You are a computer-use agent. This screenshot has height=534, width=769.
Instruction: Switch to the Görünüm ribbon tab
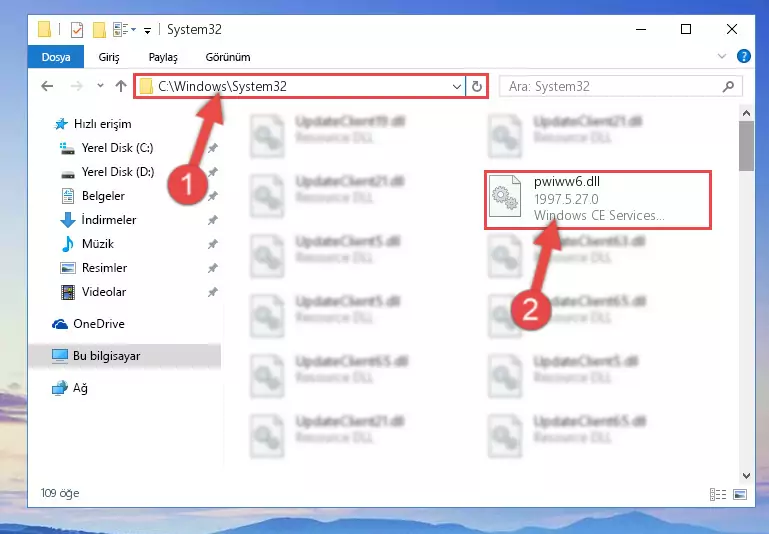point(228,57)
